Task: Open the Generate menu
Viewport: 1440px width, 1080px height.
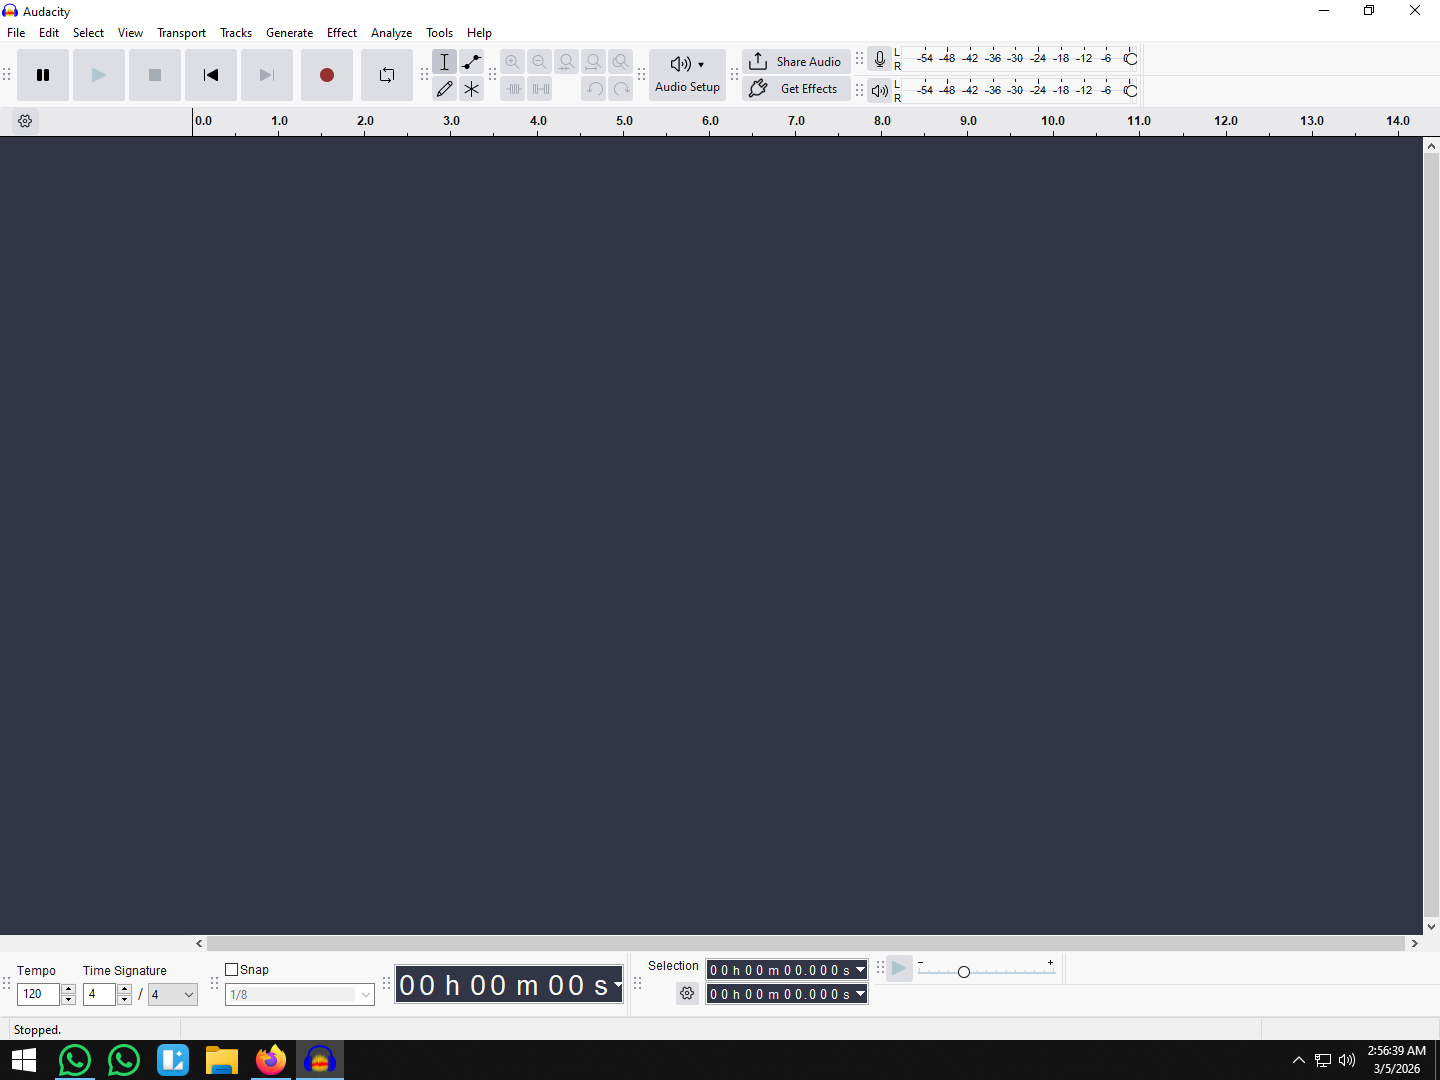Action: tap(289, 33)
